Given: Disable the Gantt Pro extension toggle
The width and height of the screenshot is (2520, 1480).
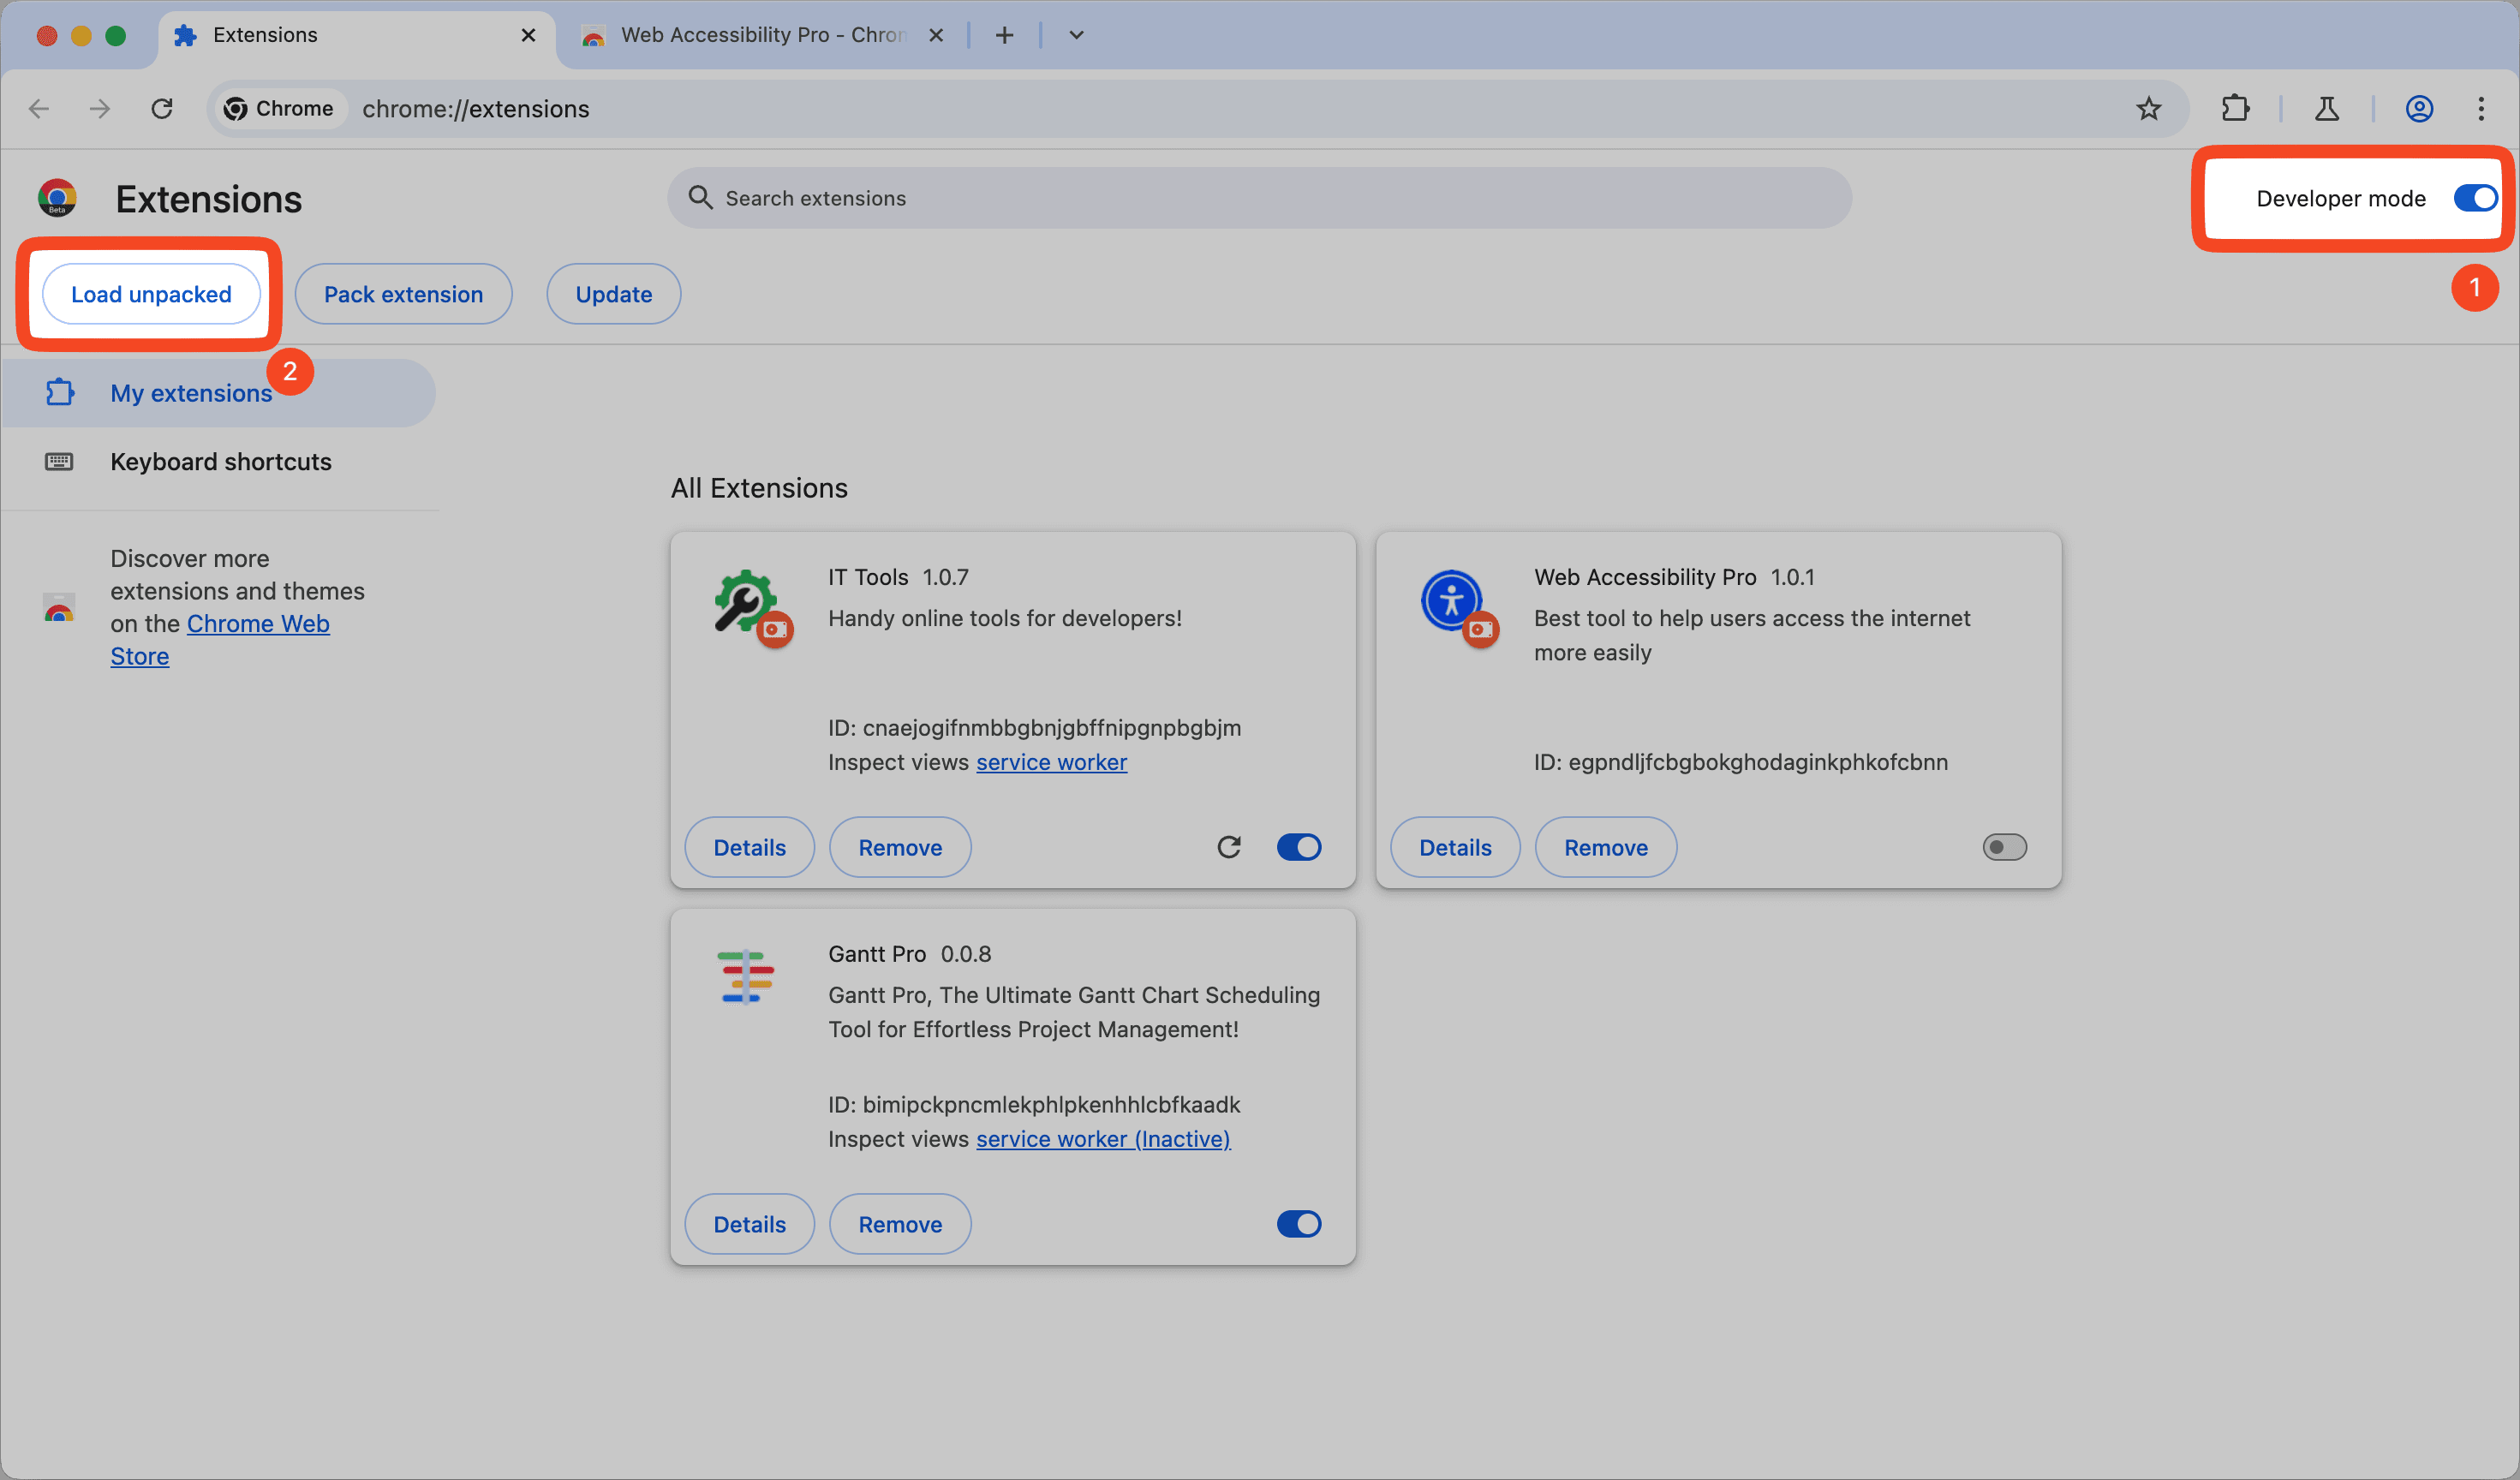Looking at the screenshot, I should coord(1299,1224).
